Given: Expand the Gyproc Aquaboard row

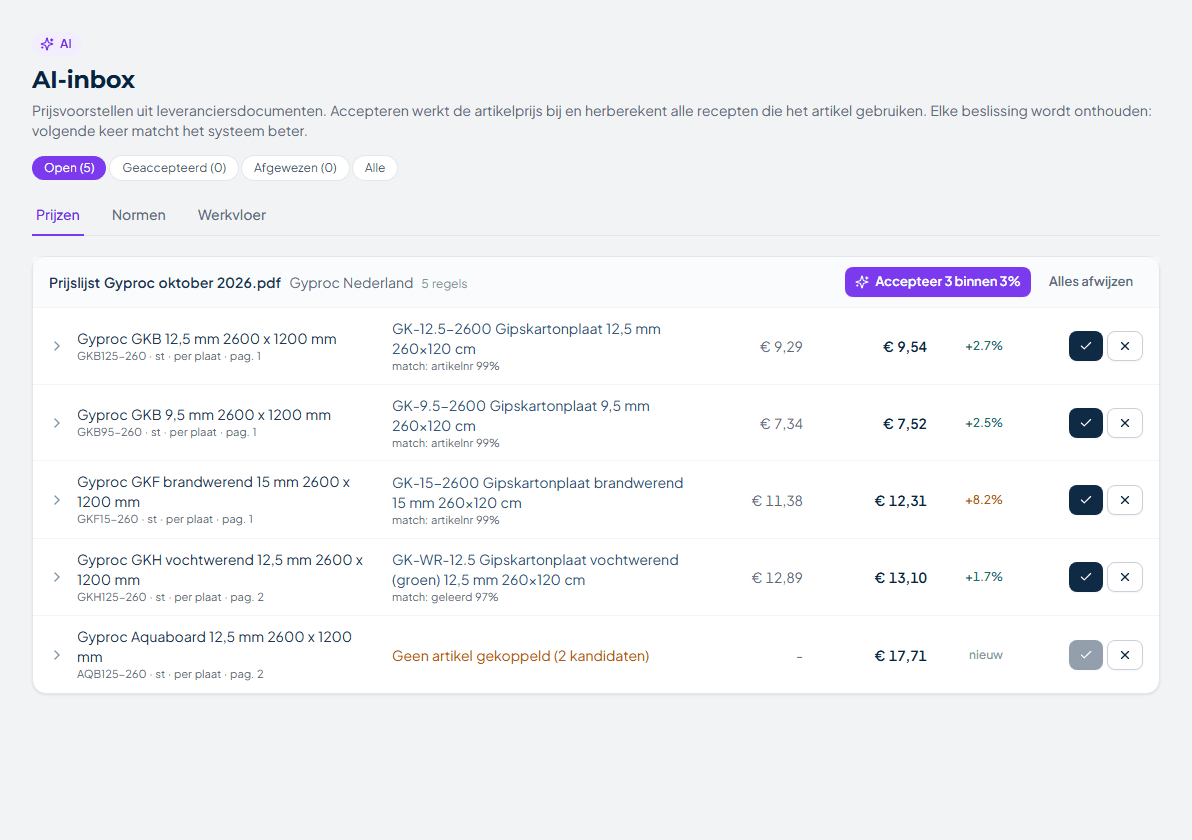Looking at the screenshot, I should pyautogui.click(x=56, y=655).
